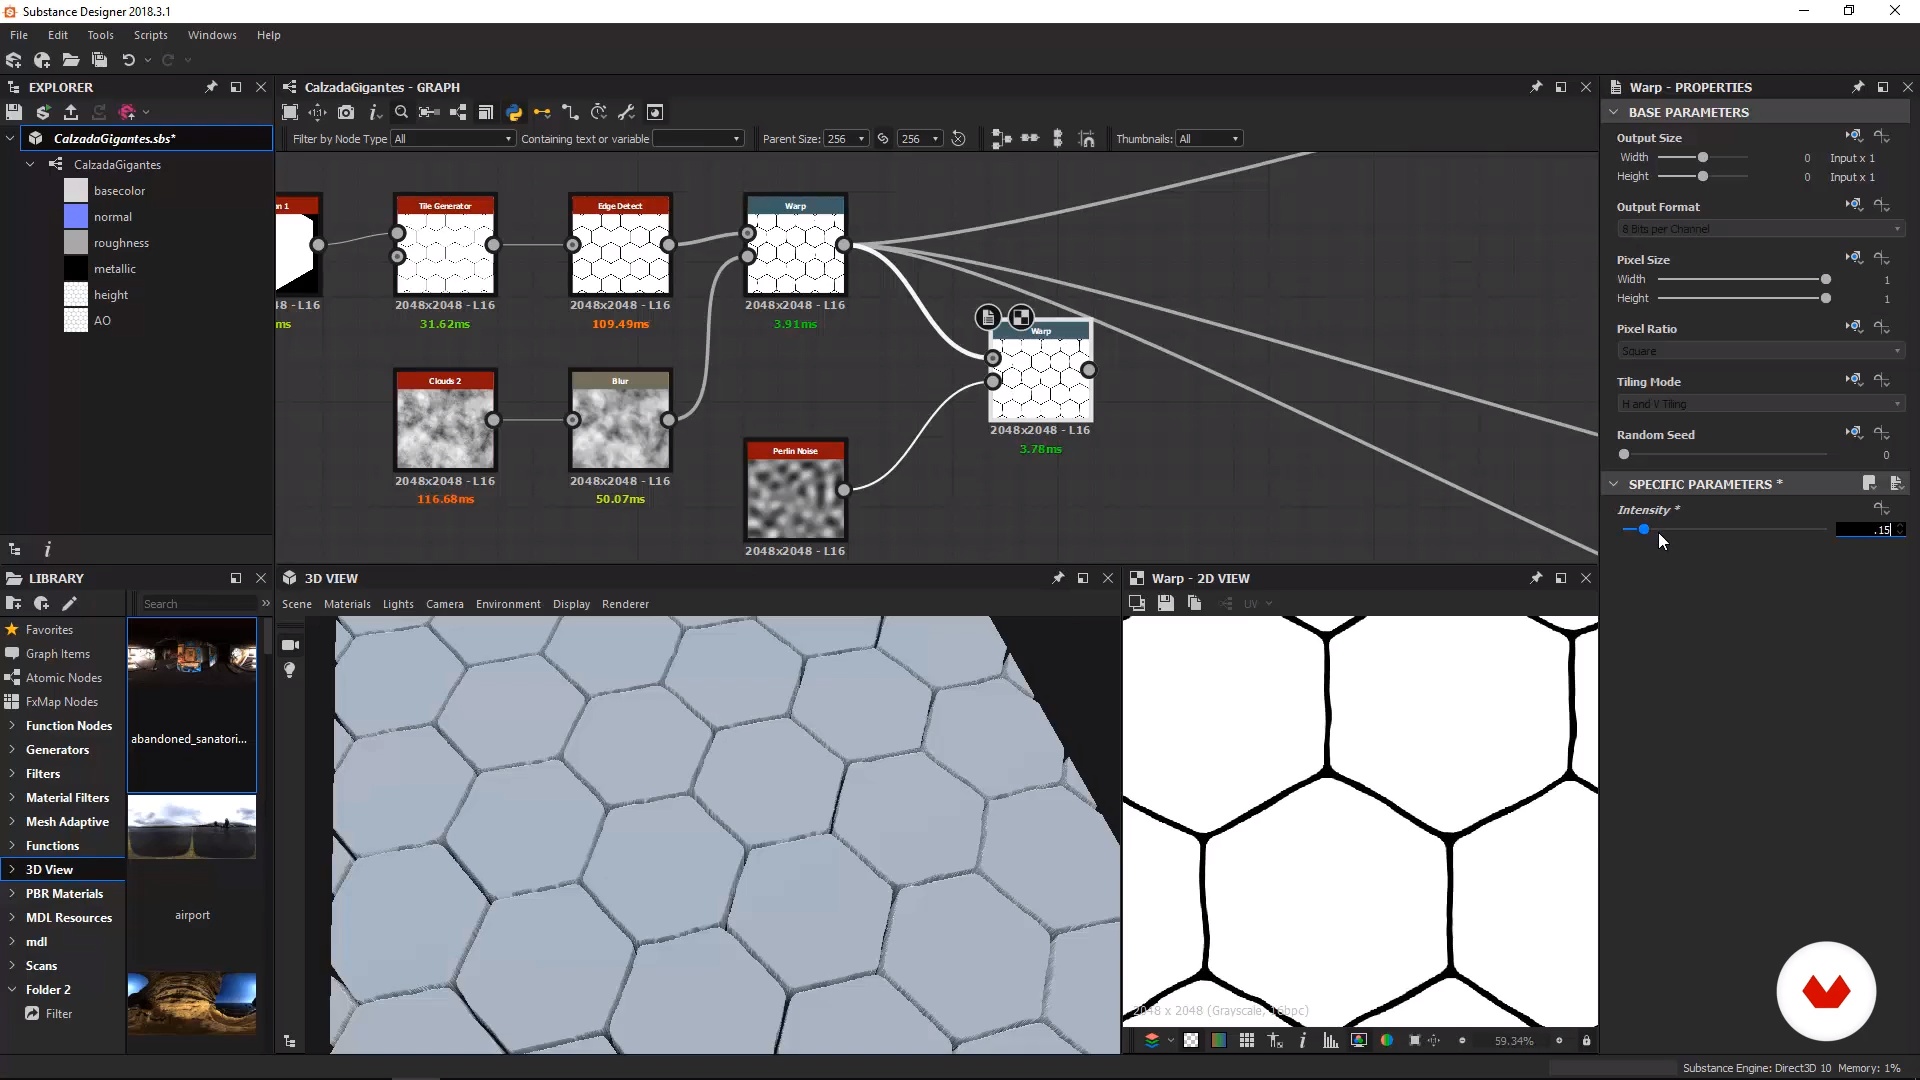Click the magnifier search icon in graph toolbar

point(401,112)
